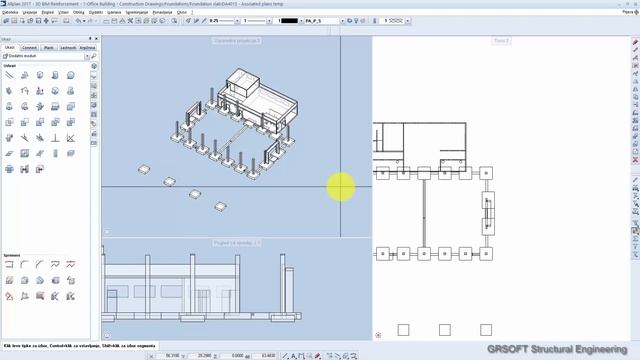Click the front elevation viewport title
The width and height of the screenshot is (640, 360).
tap(237, 243)
